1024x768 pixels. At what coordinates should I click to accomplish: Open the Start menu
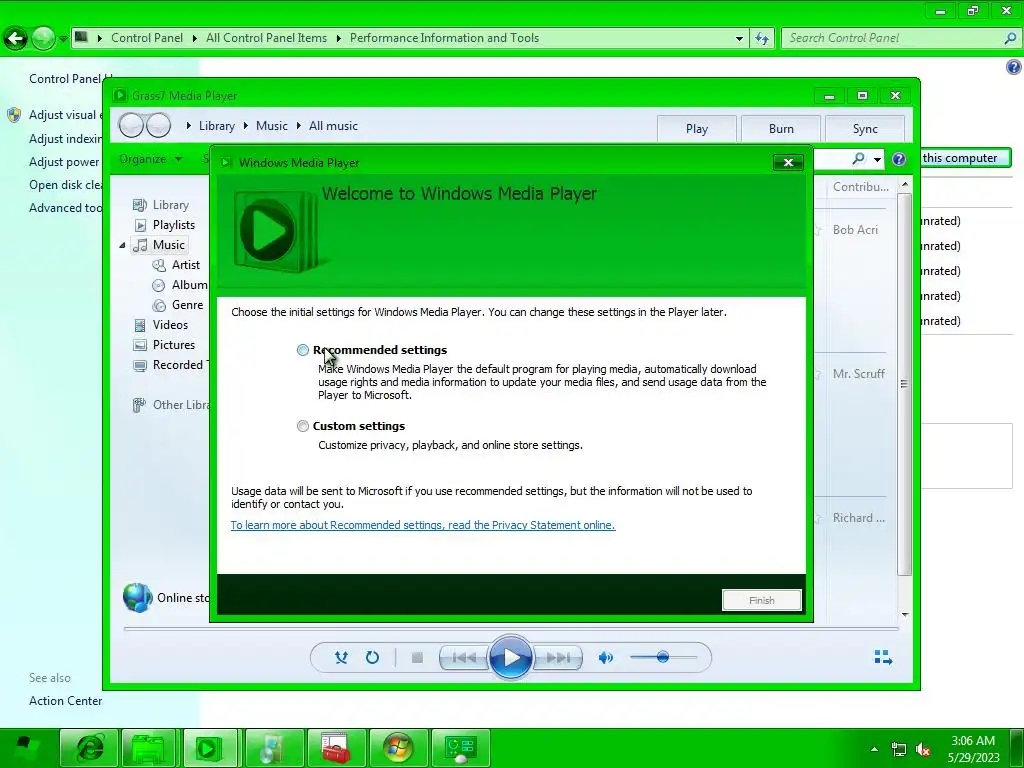[x=24, y=748]
